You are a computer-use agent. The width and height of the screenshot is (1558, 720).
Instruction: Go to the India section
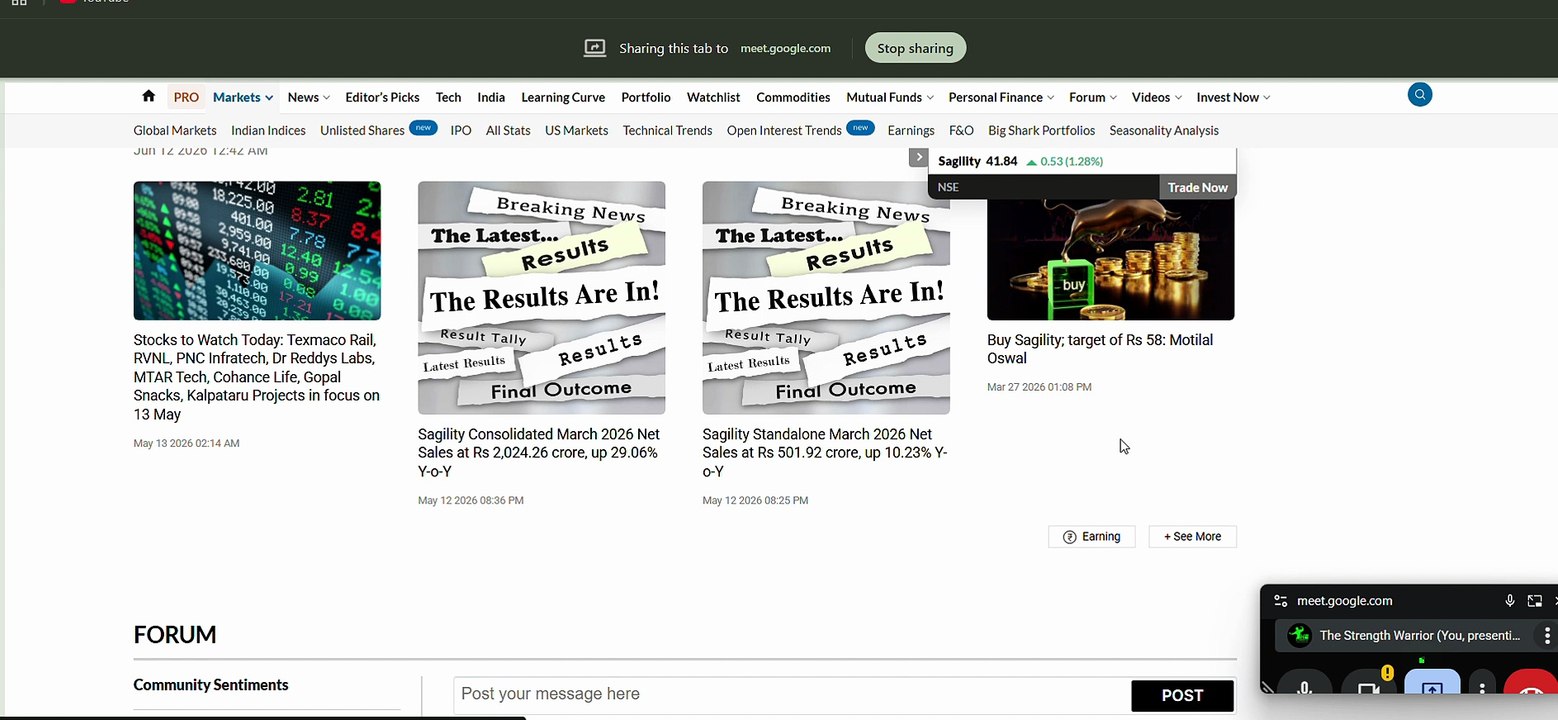point(491,97)
